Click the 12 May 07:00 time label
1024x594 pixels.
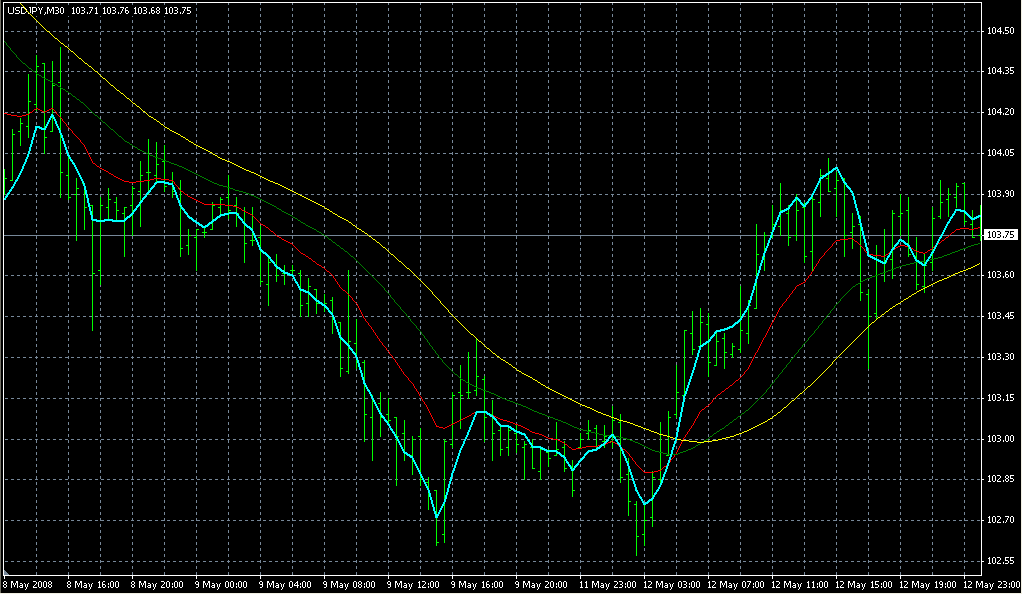point(737,584)
